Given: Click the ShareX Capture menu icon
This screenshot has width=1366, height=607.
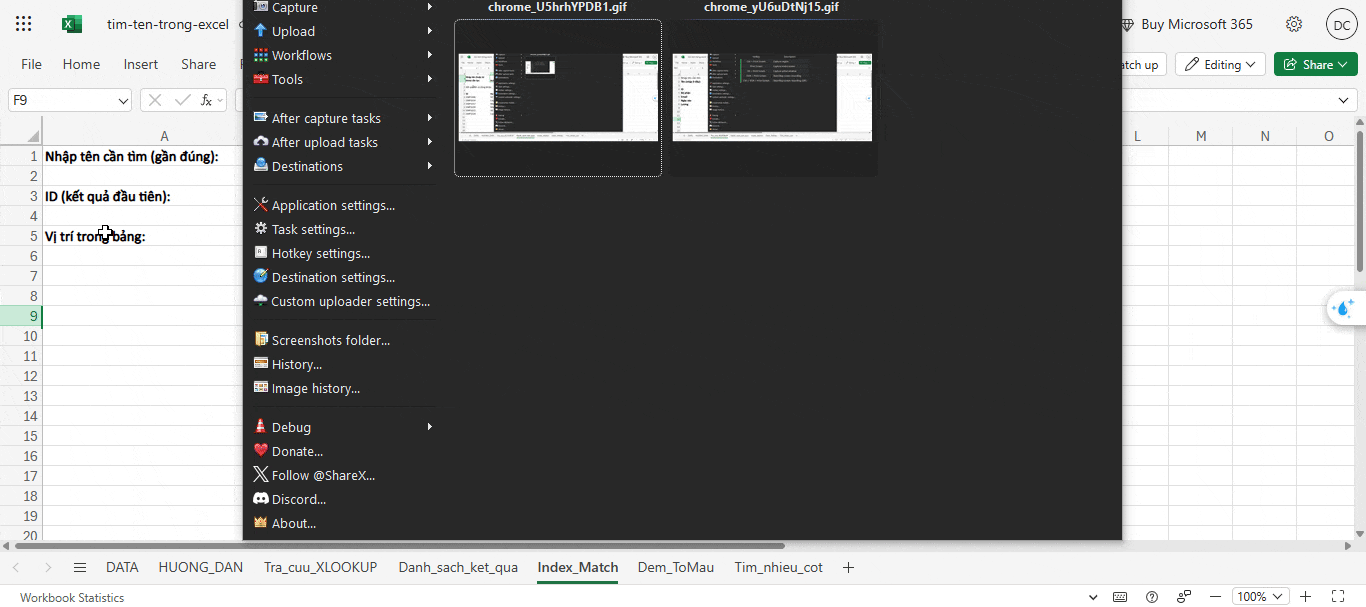Looking at the screenshot, I should (261, 7).
